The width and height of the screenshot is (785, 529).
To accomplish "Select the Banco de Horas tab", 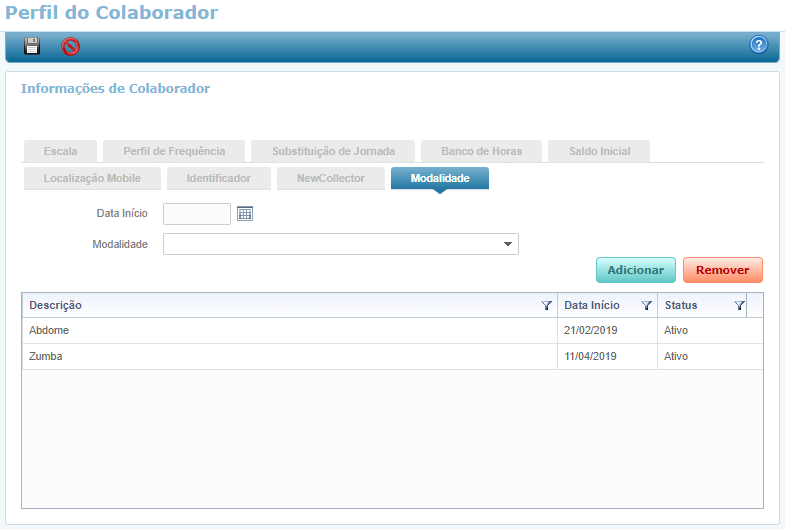I will [x=480, y=151].
